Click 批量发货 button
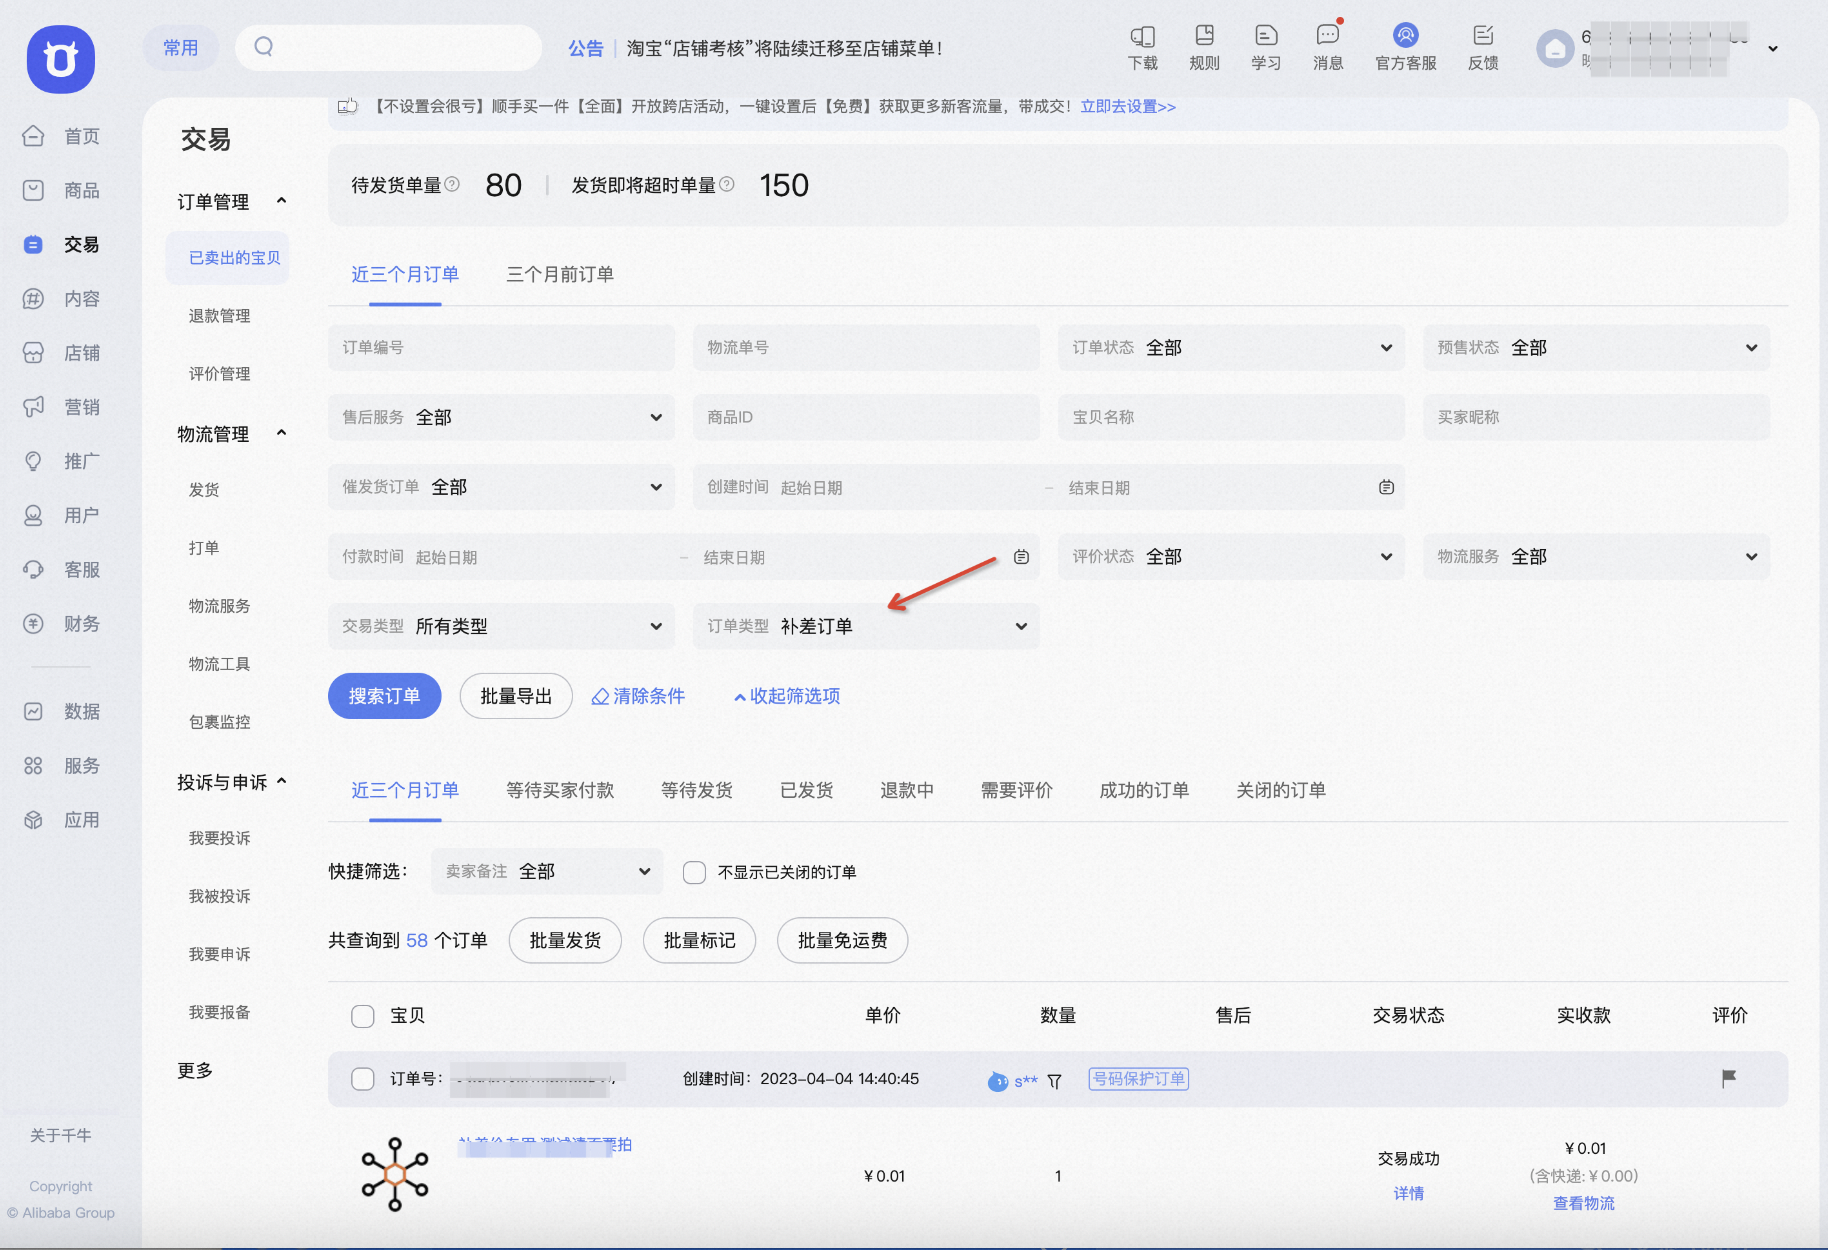 (565, 940)
